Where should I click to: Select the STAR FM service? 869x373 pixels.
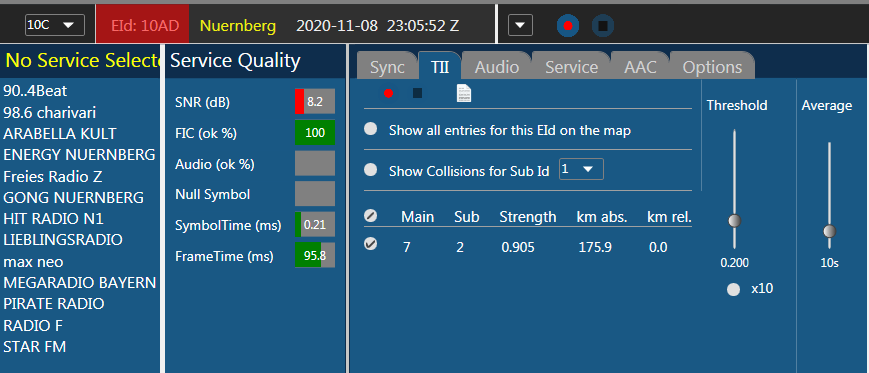coord(35,347)
